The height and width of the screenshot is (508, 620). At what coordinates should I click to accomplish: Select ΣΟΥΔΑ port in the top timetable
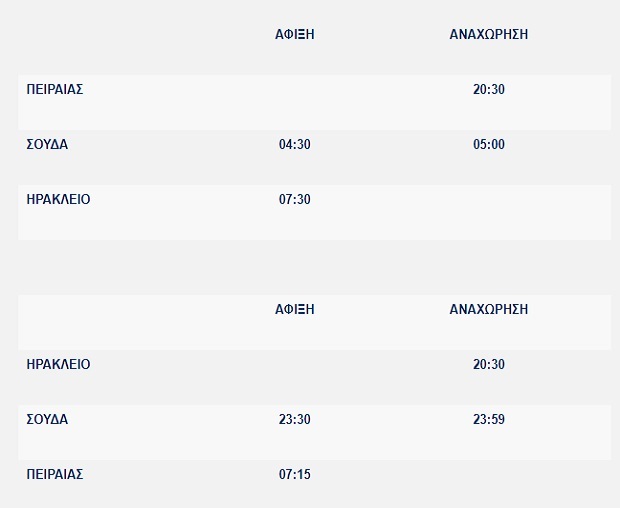[47, 144]
